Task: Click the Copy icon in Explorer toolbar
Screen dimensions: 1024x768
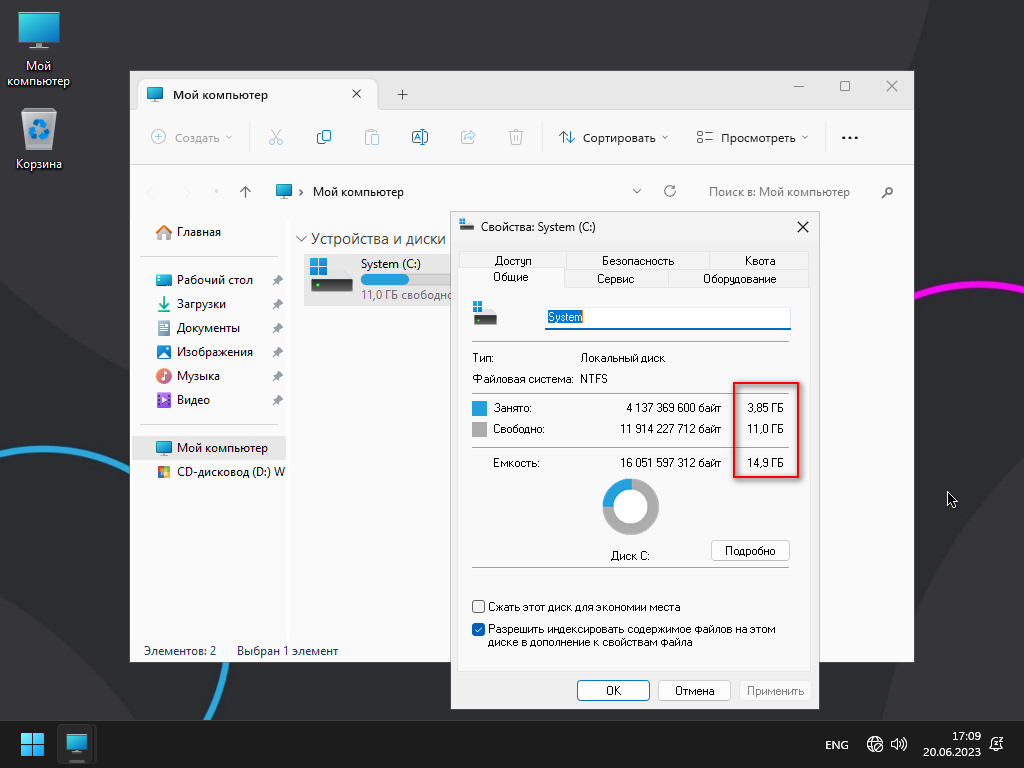Action: click(x=324, y=138)
